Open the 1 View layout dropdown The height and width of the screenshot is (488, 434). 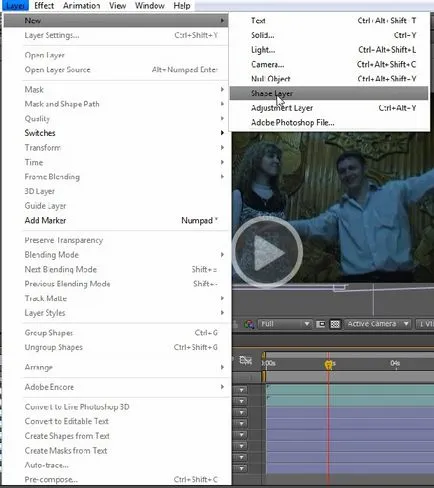coord(425,324)
